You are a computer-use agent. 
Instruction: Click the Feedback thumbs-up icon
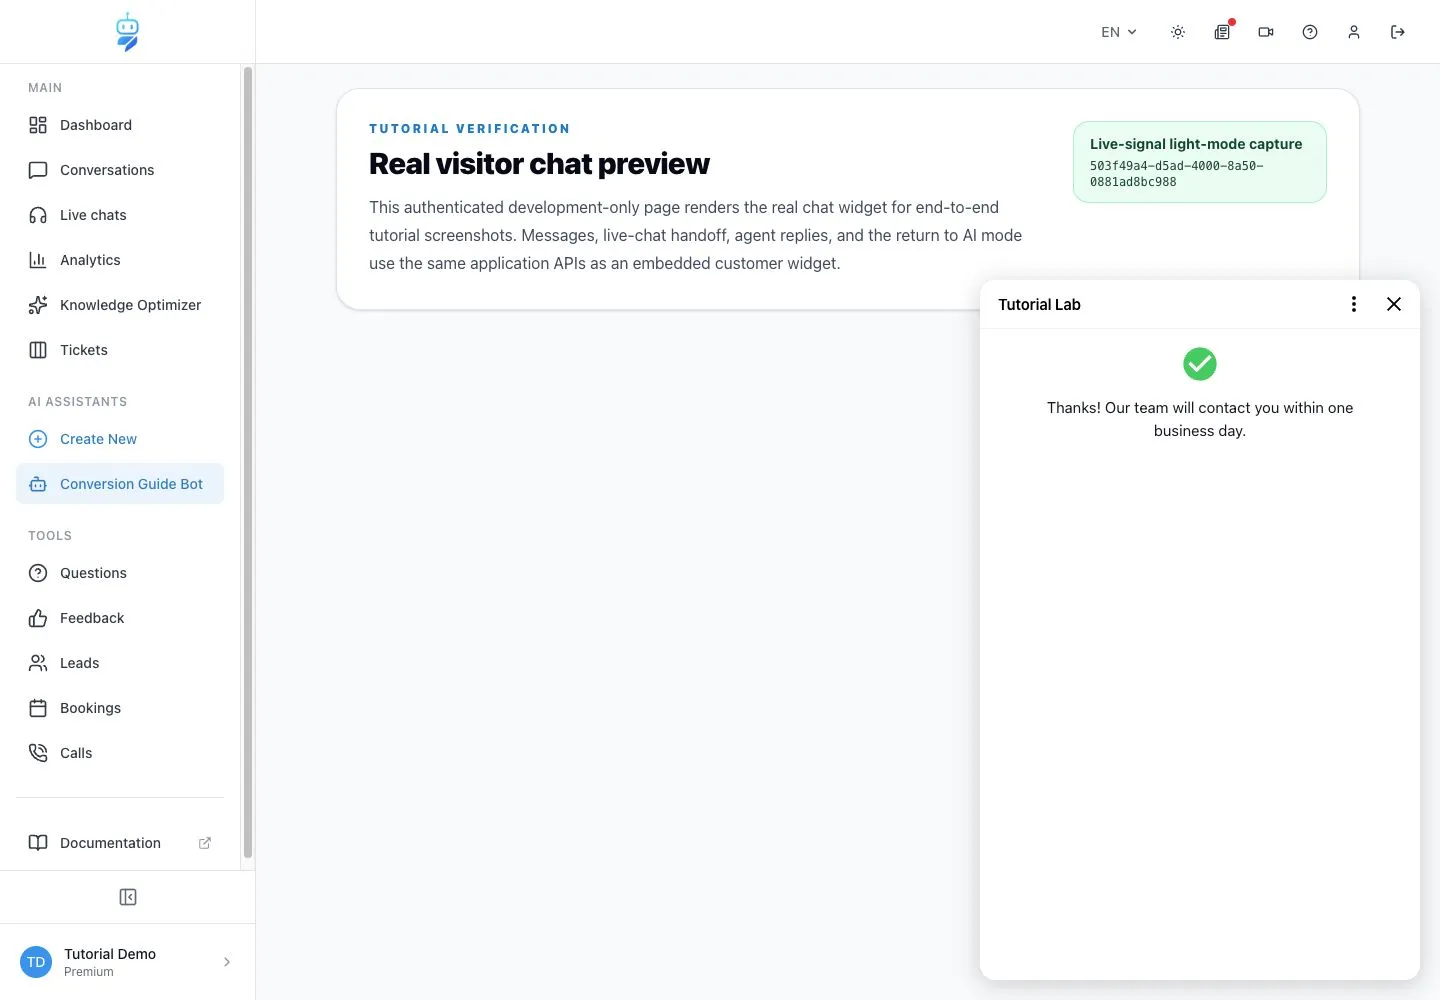[x=38, y=618]
